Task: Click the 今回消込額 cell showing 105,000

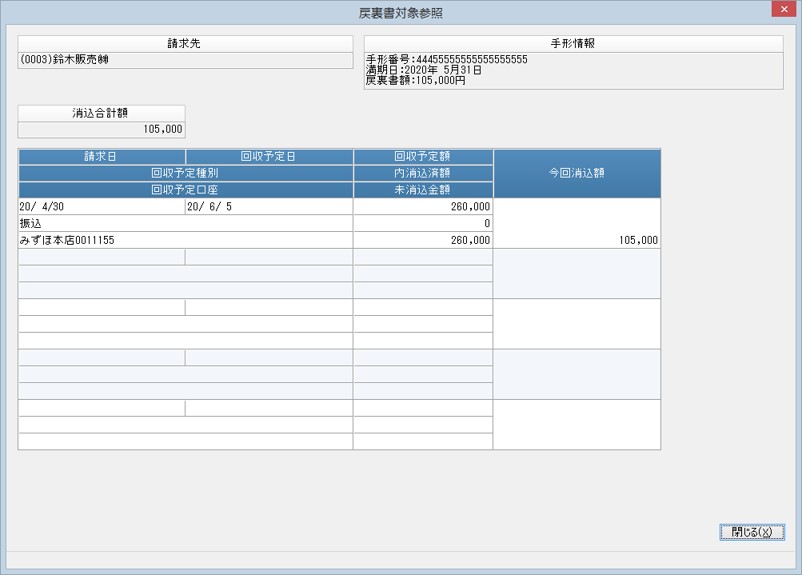Action: pyautogui.click(x=577, y=224)
